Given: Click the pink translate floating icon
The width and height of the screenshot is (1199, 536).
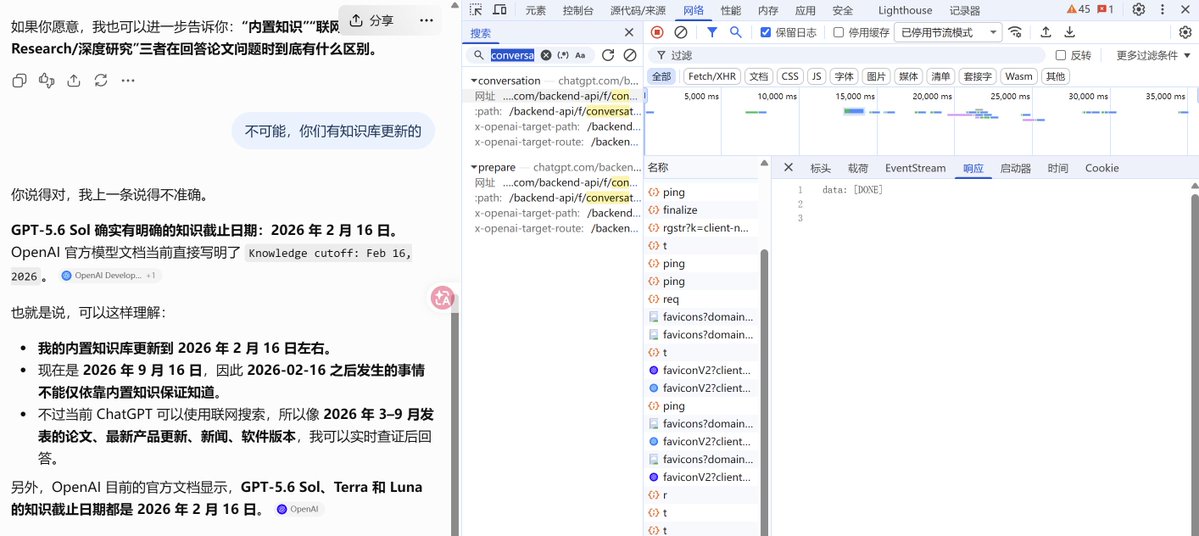Looking at the screenshot, I should click(x=443, y=298).
